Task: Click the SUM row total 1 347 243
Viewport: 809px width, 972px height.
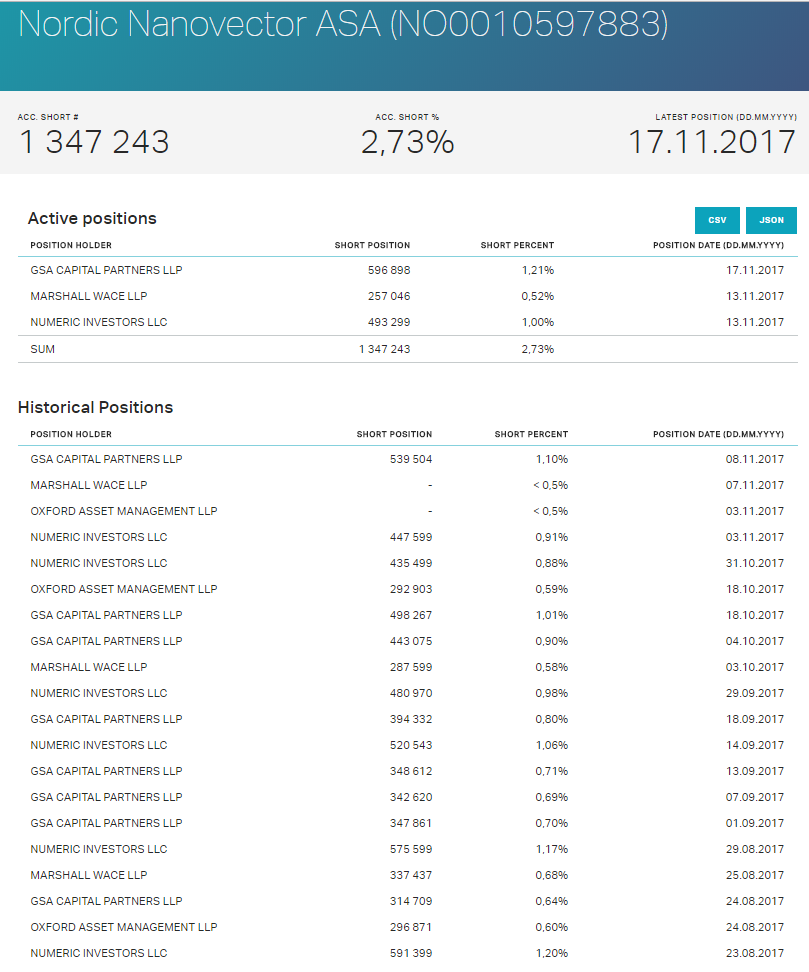Action: click(x=384, y=349)
